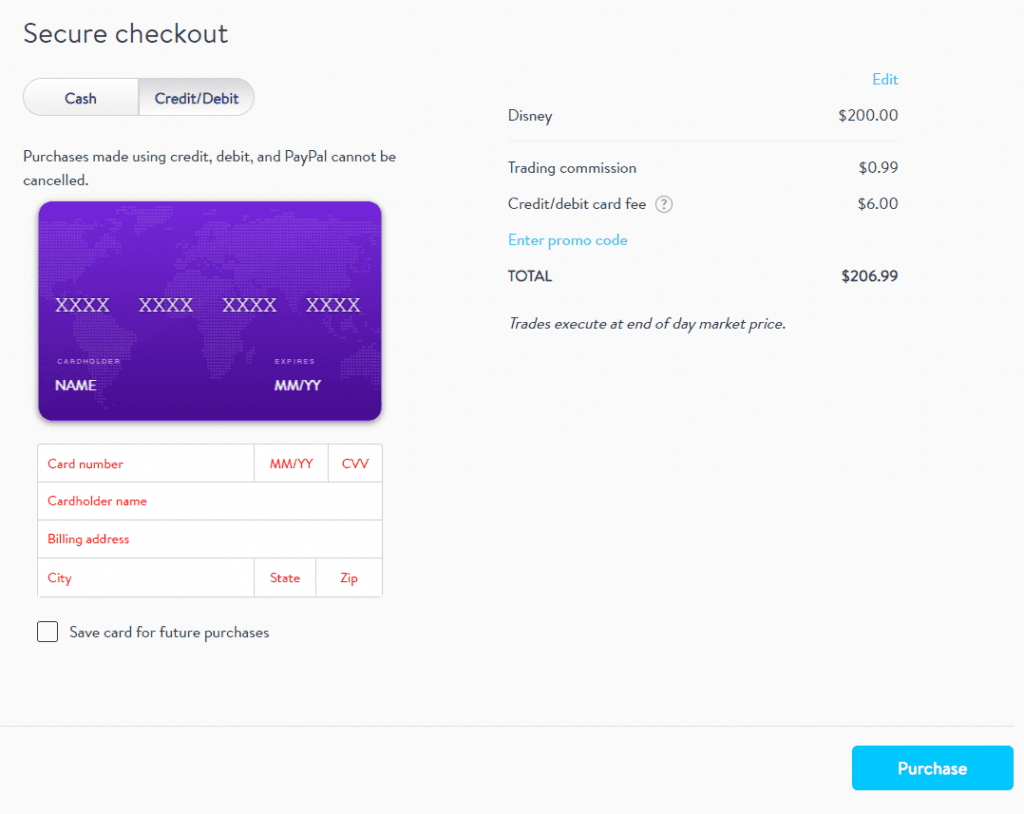Check Save card for future purchases

[48, 632]
